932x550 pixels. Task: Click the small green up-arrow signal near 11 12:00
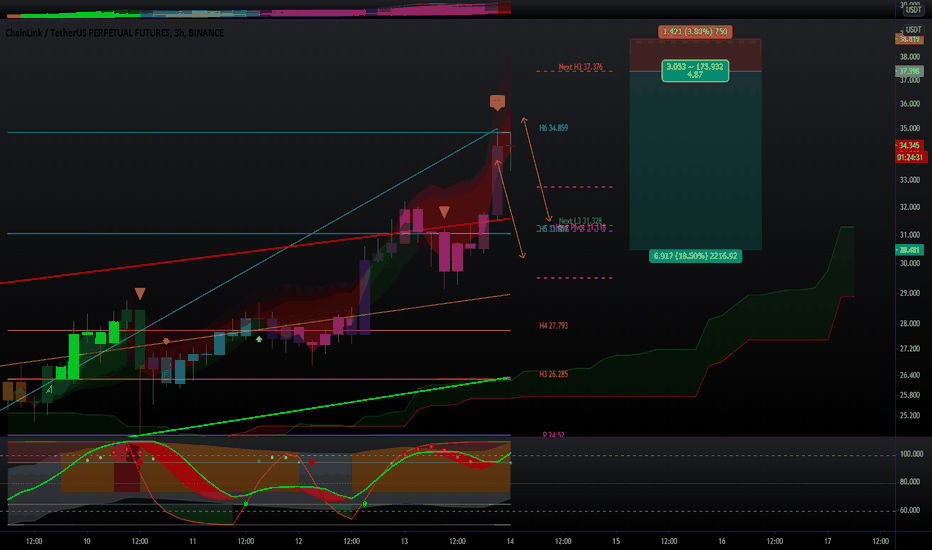(x=259, y=339)
